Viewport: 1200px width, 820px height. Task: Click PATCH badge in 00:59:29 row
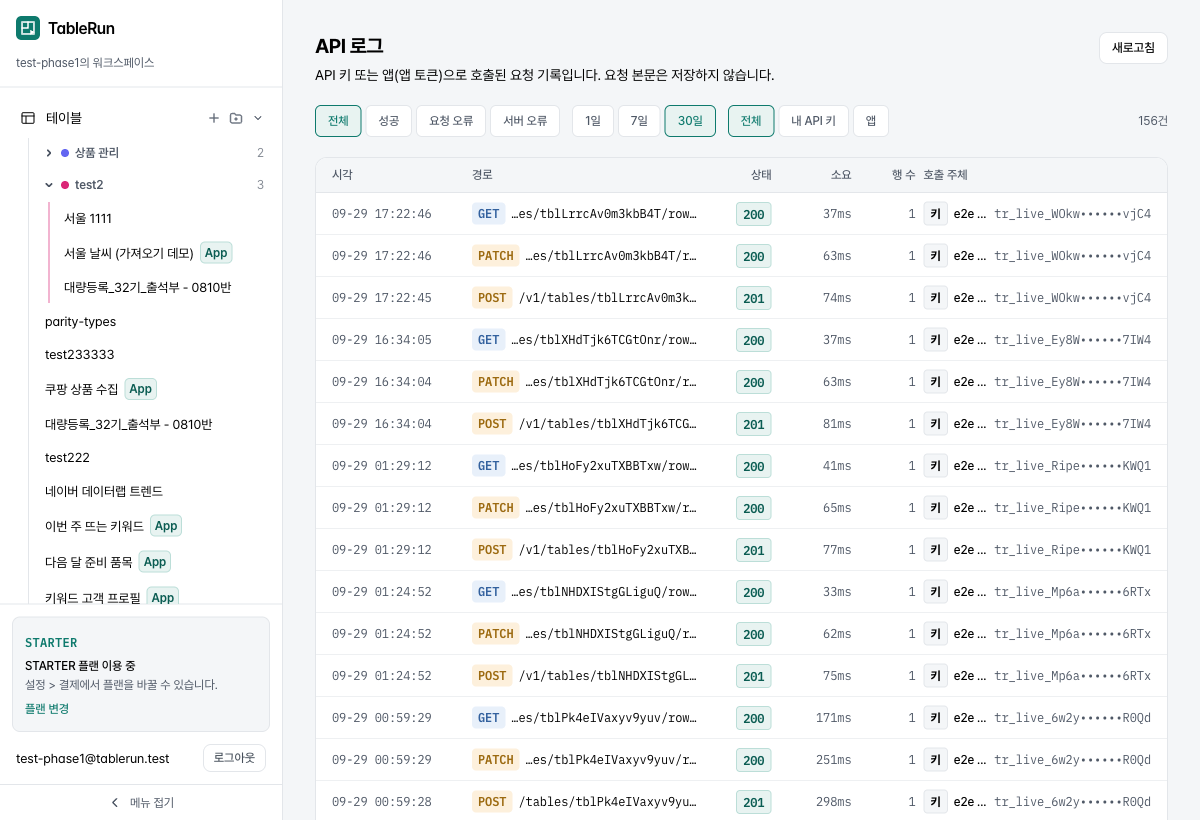click(x=496, y=760)
